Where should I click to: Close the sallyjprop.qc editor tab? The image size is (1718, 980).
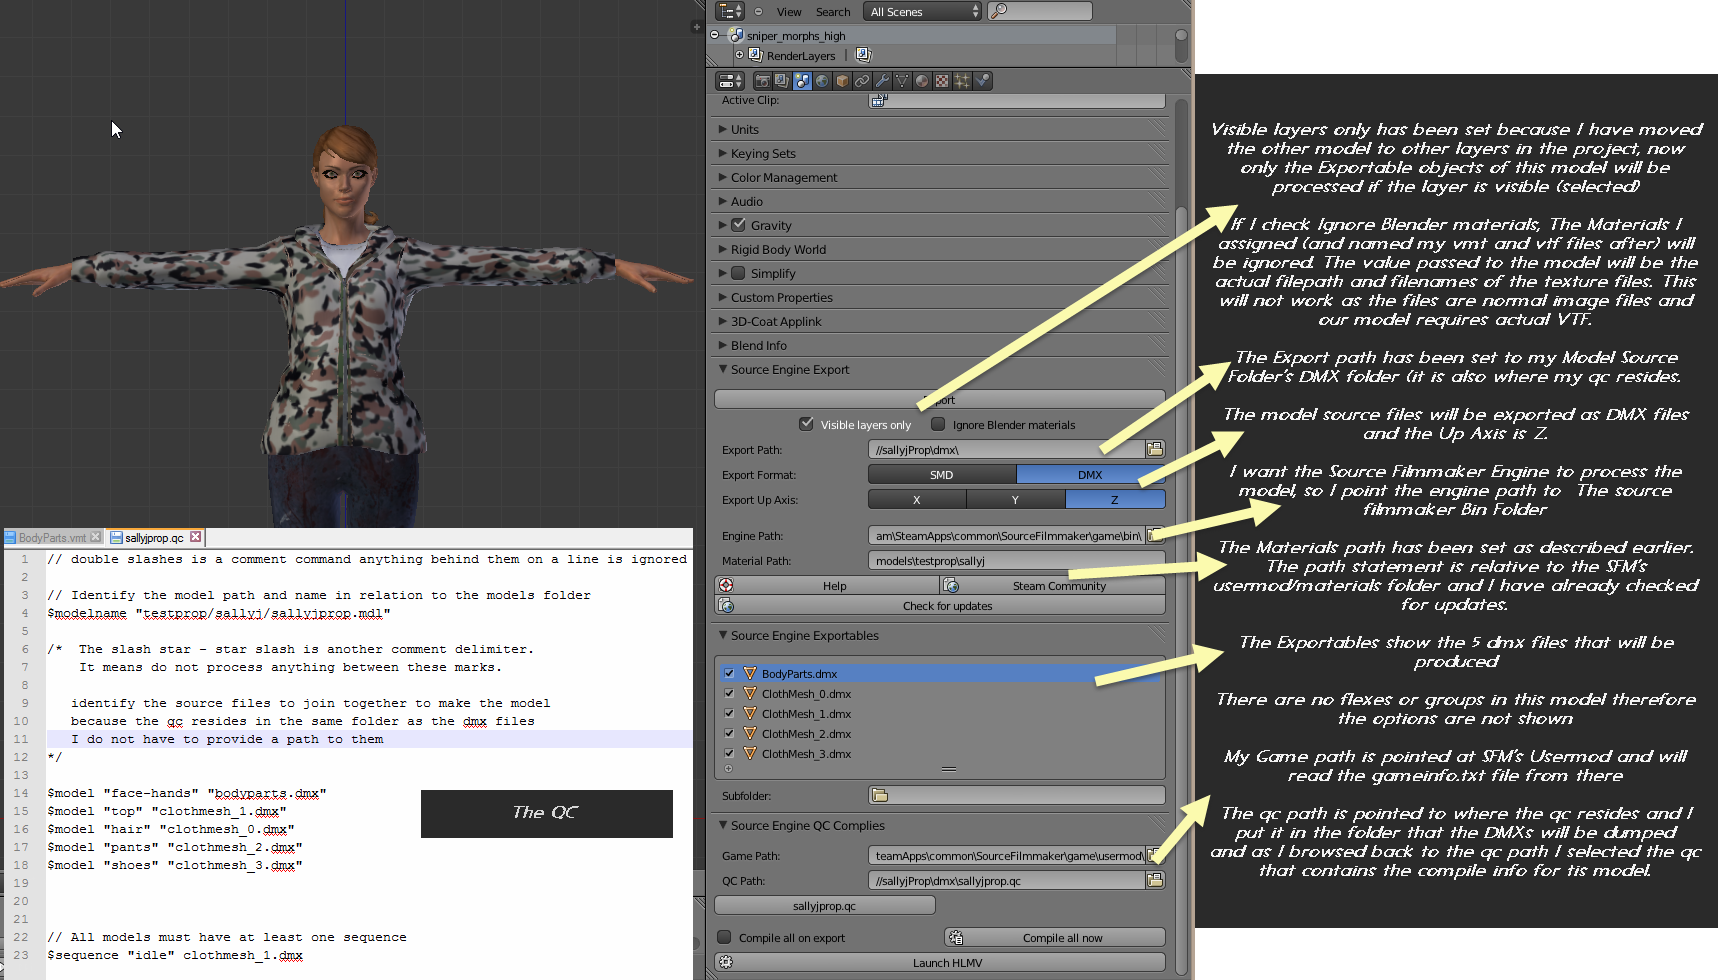coord(196,537)
